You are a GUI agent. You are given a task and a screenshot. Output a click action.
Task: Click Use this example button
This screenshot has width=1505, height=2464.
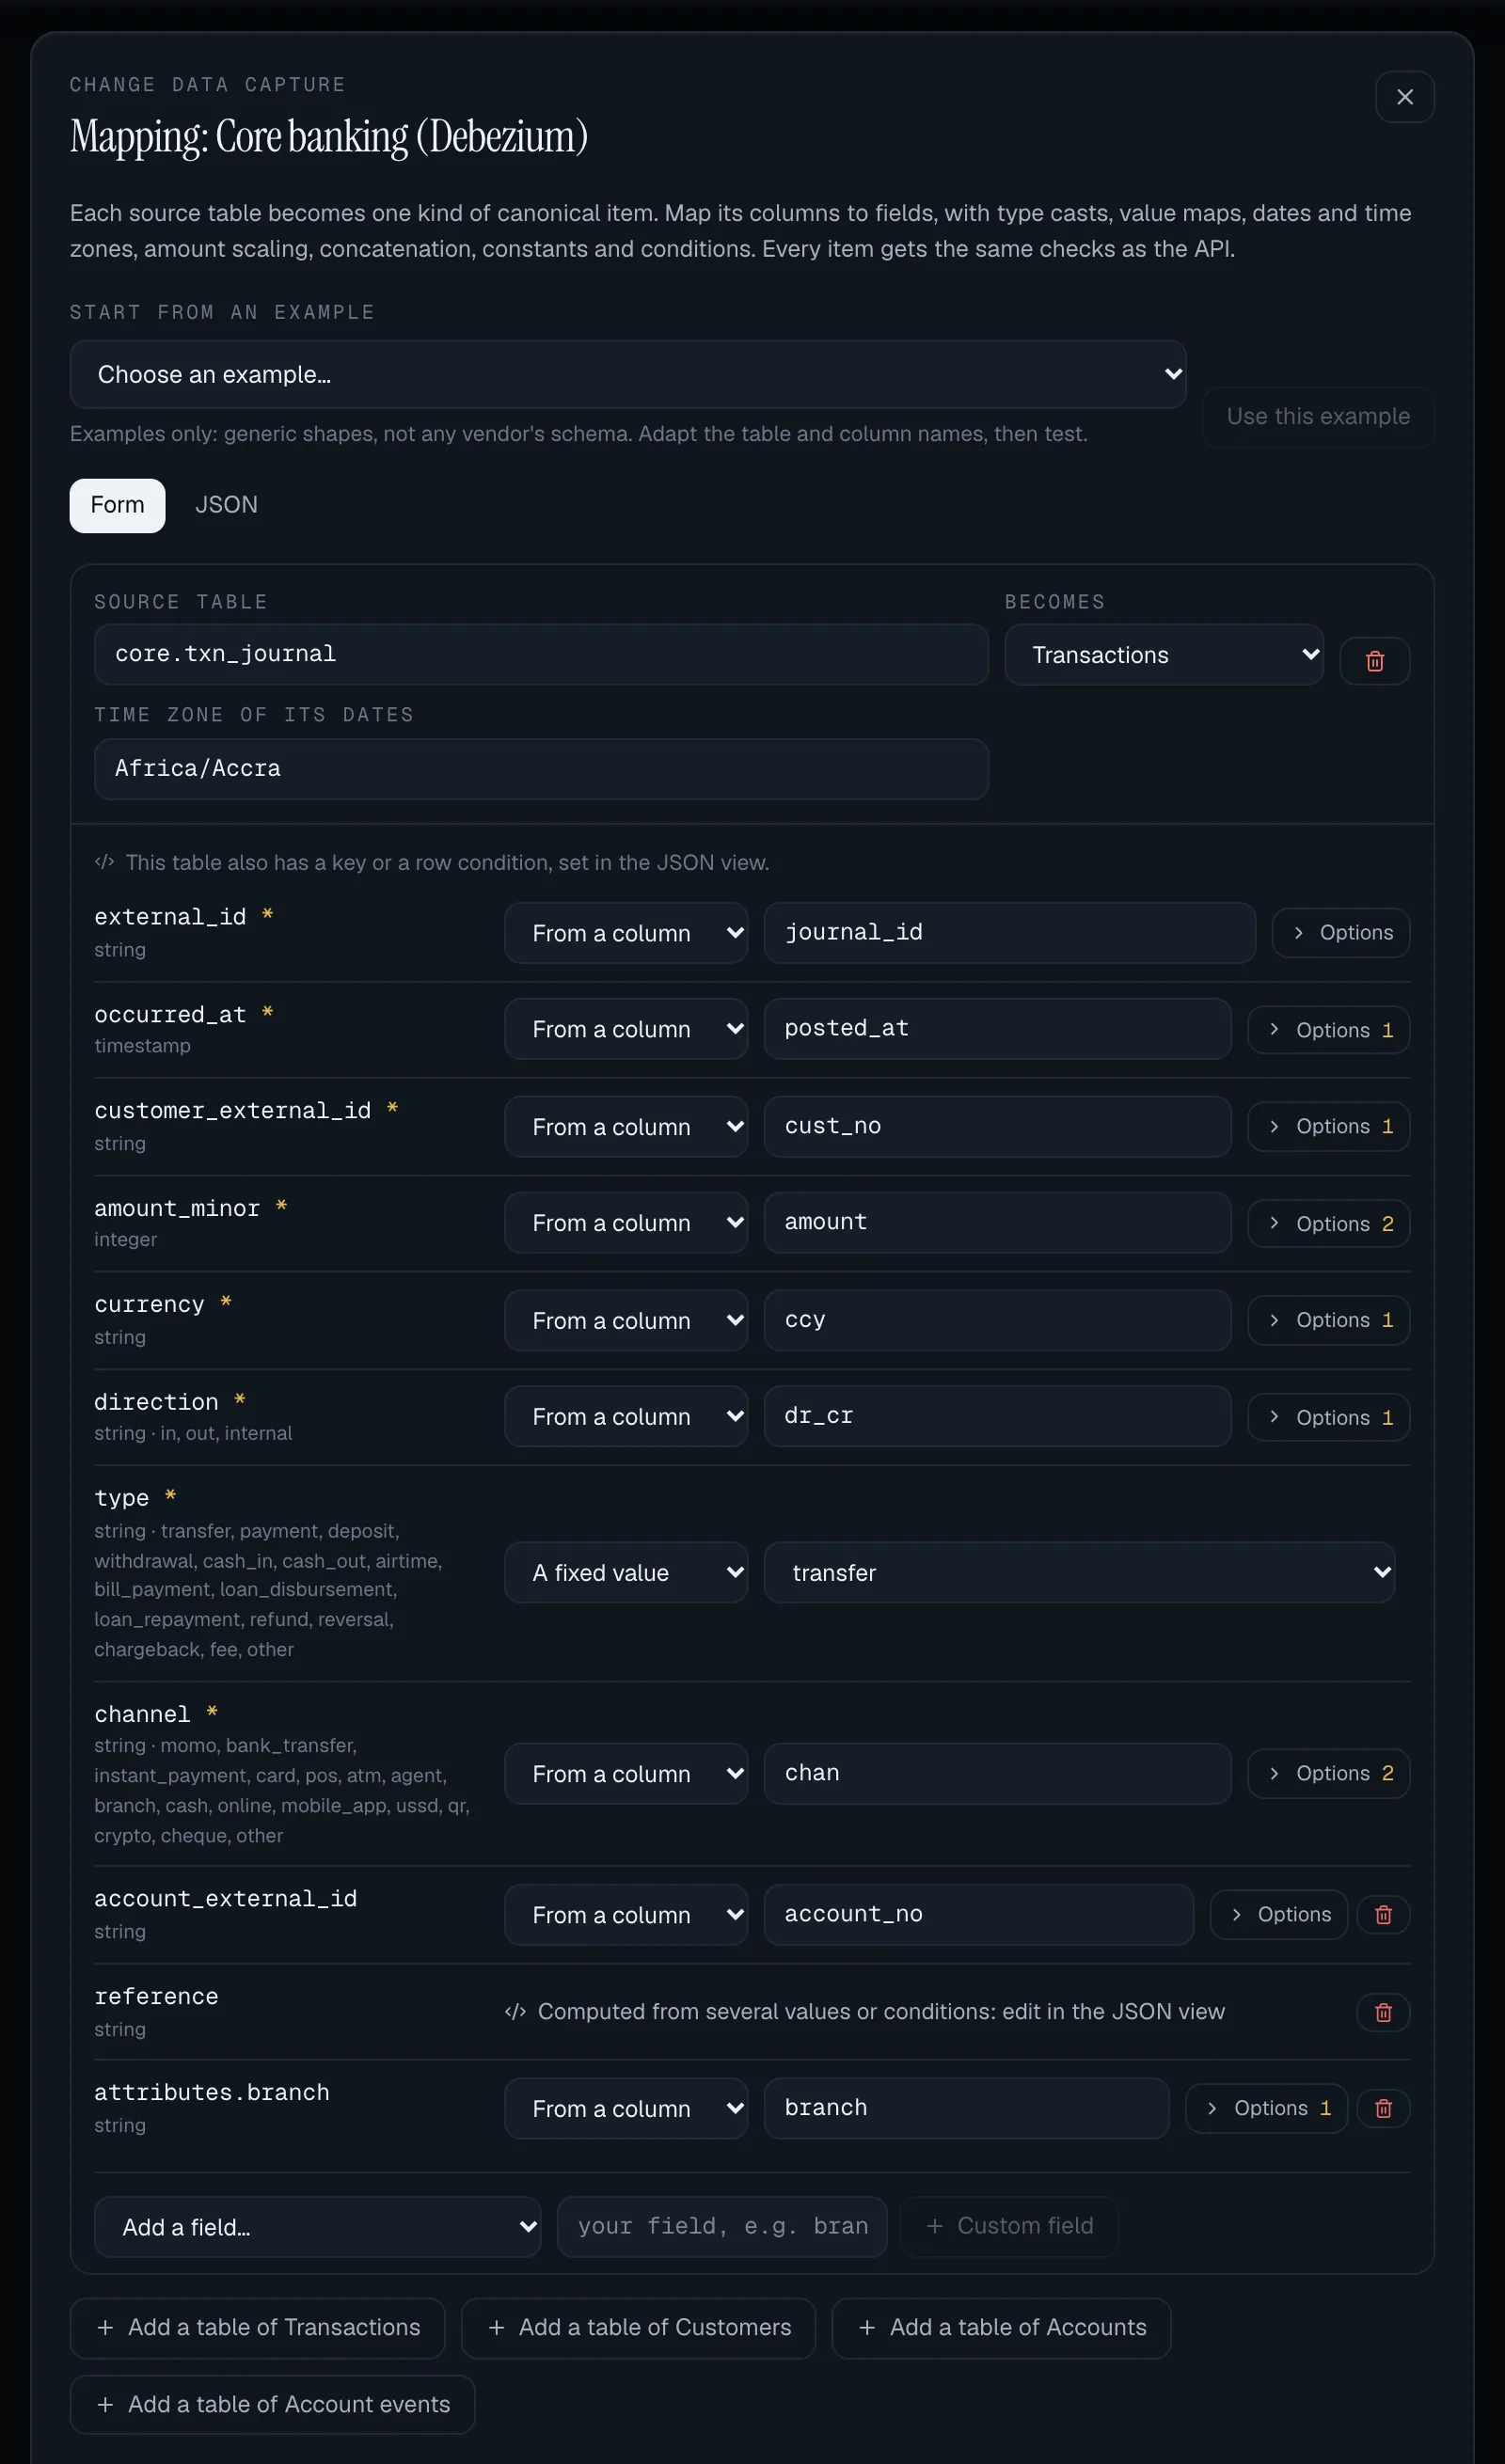tap(1318, 416)
